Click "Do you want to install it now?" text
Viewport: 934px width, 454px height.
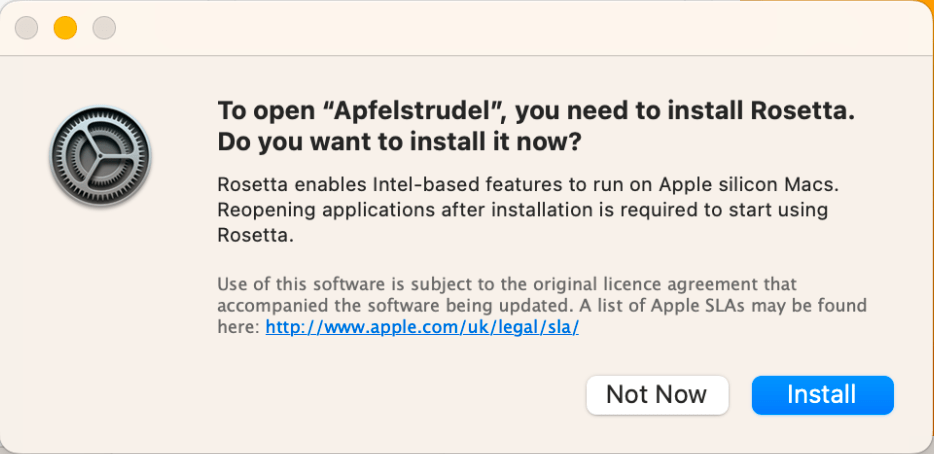tap(399, 143)
